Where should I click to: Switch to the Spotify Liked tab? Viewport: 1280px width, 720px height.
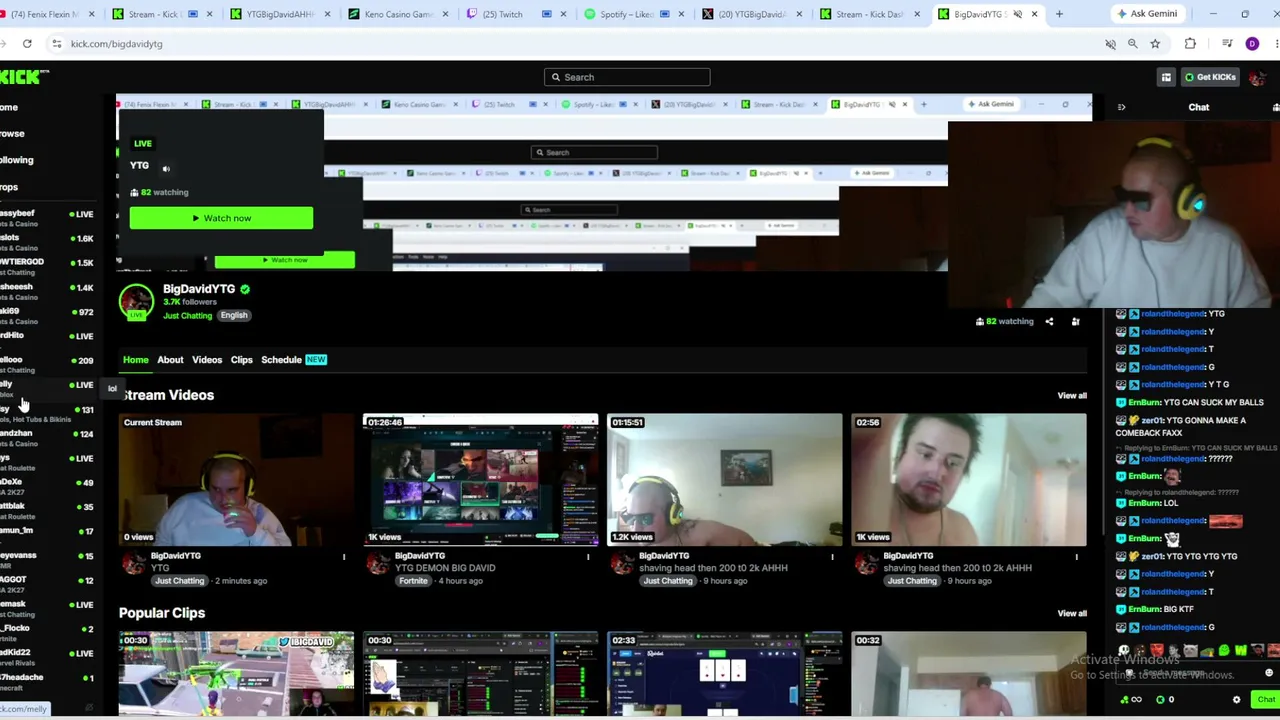pos(634,14)
